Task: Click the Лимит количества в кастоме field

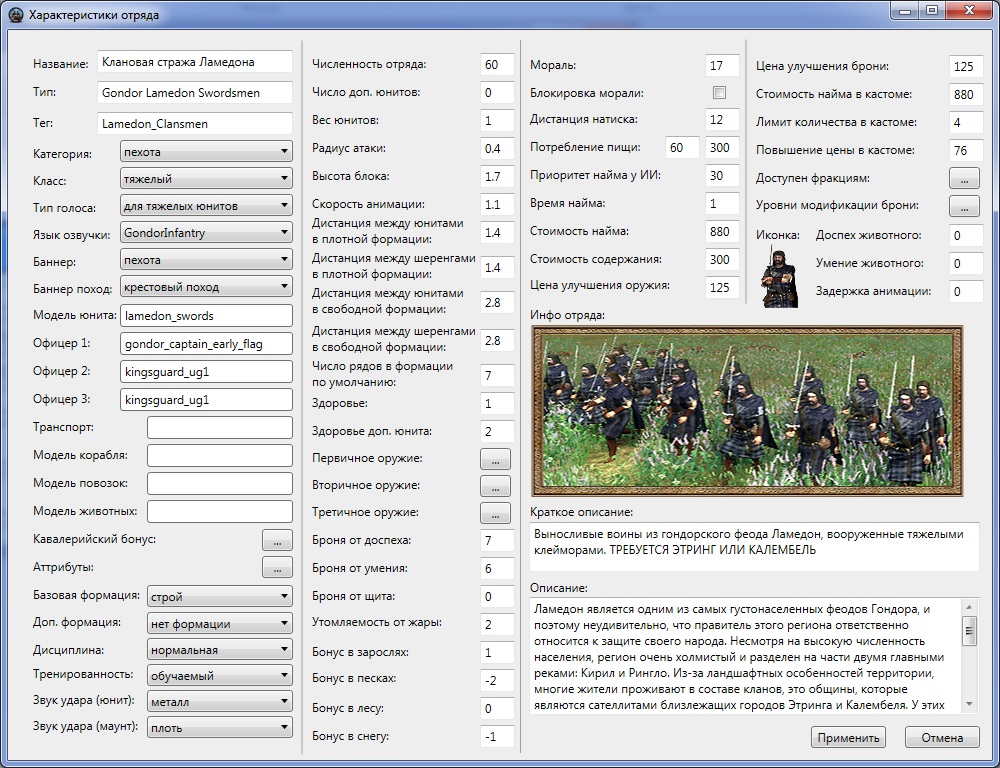Action: (966, 123)
